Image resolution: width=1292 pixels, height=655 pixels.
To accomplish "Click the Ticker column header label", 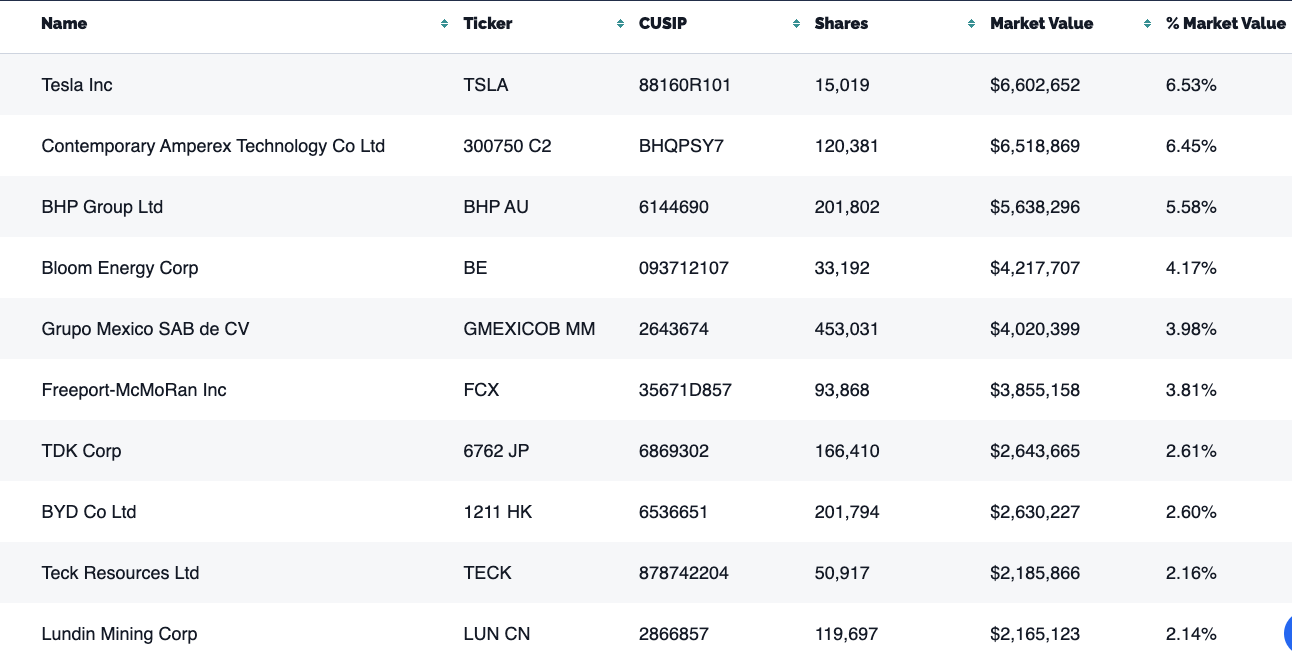I will point(488,24).
